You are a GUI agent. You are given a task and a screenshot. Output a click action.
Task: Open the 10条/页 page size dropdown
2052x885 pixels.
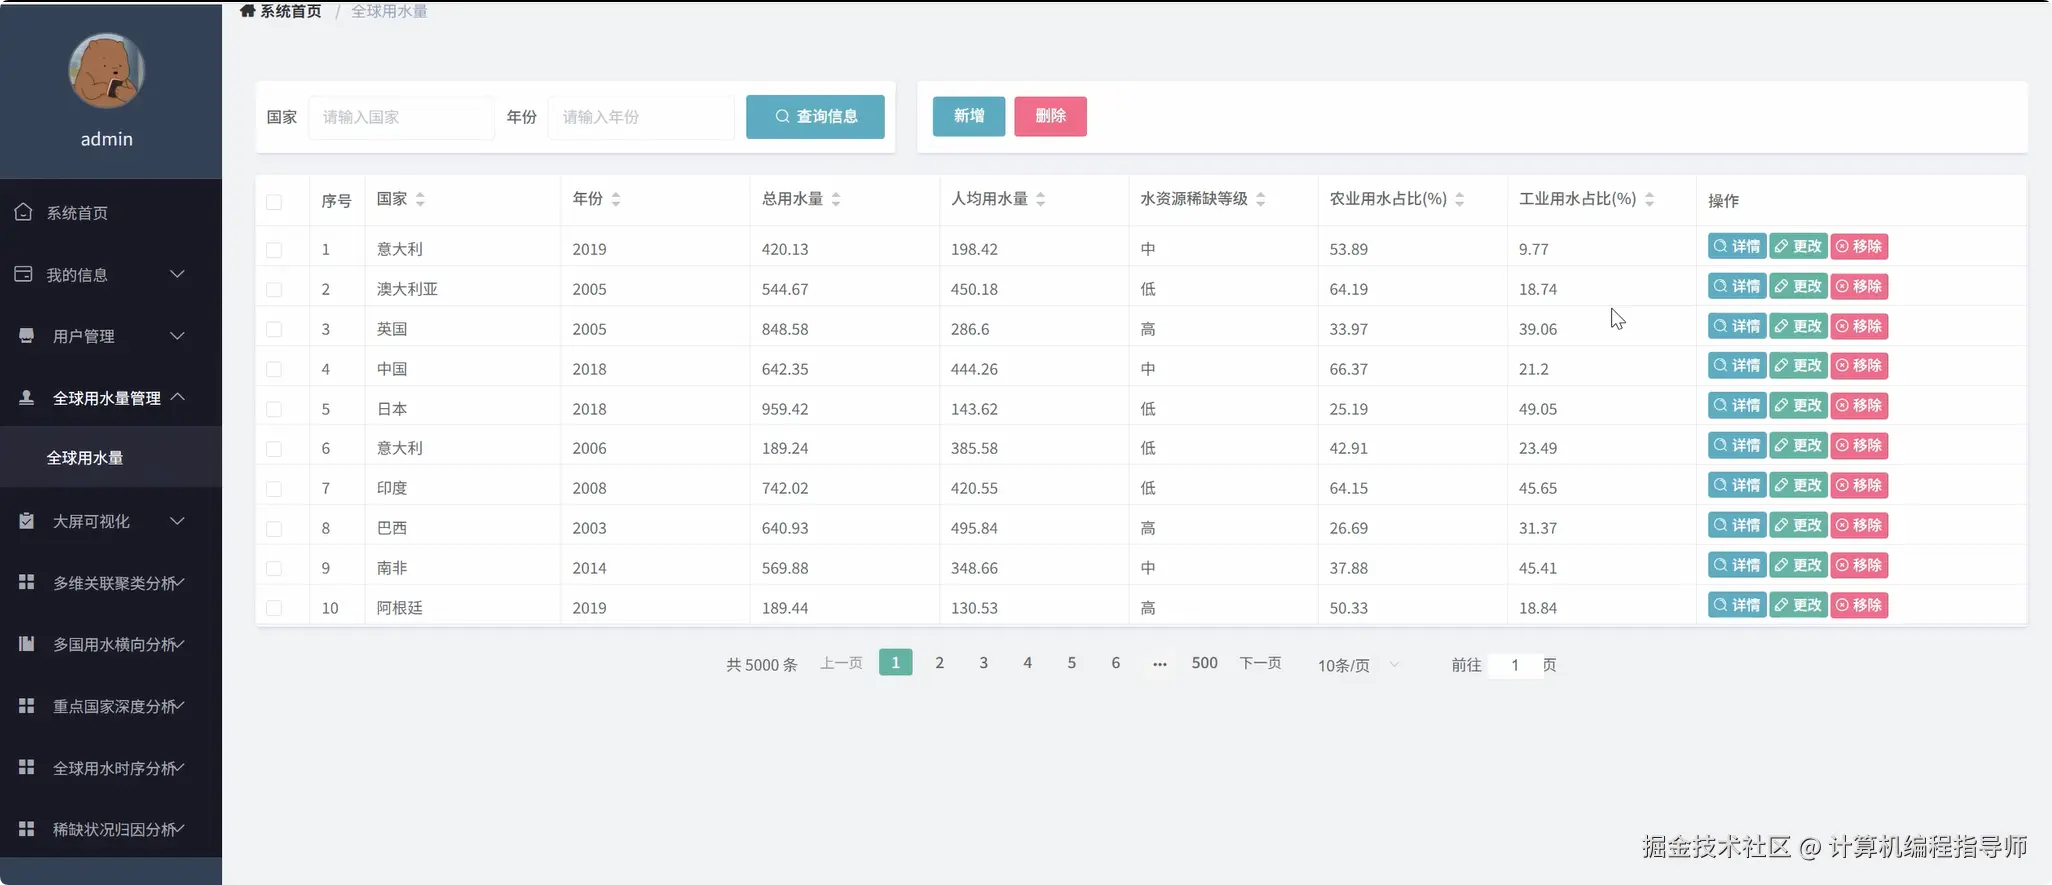[x=1358, y=665]
